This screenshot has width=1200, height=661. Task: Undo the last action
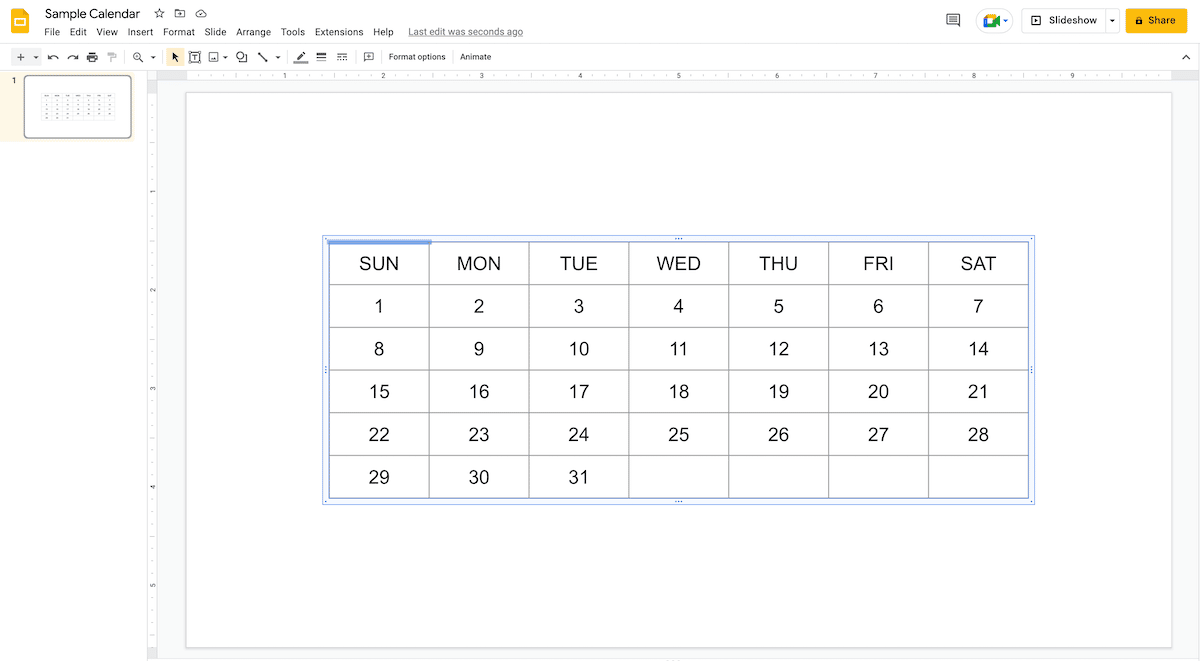[x=53, y=57]
